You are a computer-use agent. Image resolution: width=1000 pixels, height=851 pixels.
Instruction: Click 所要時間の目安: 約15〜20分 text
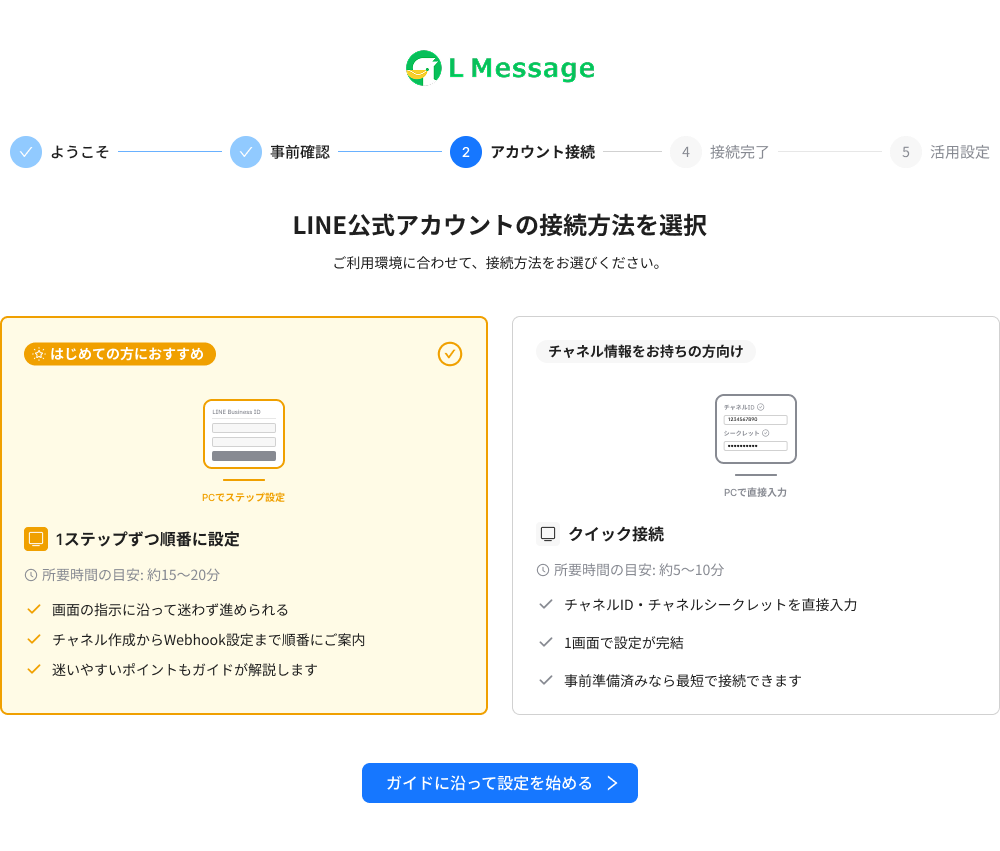(x=131, y=575)
